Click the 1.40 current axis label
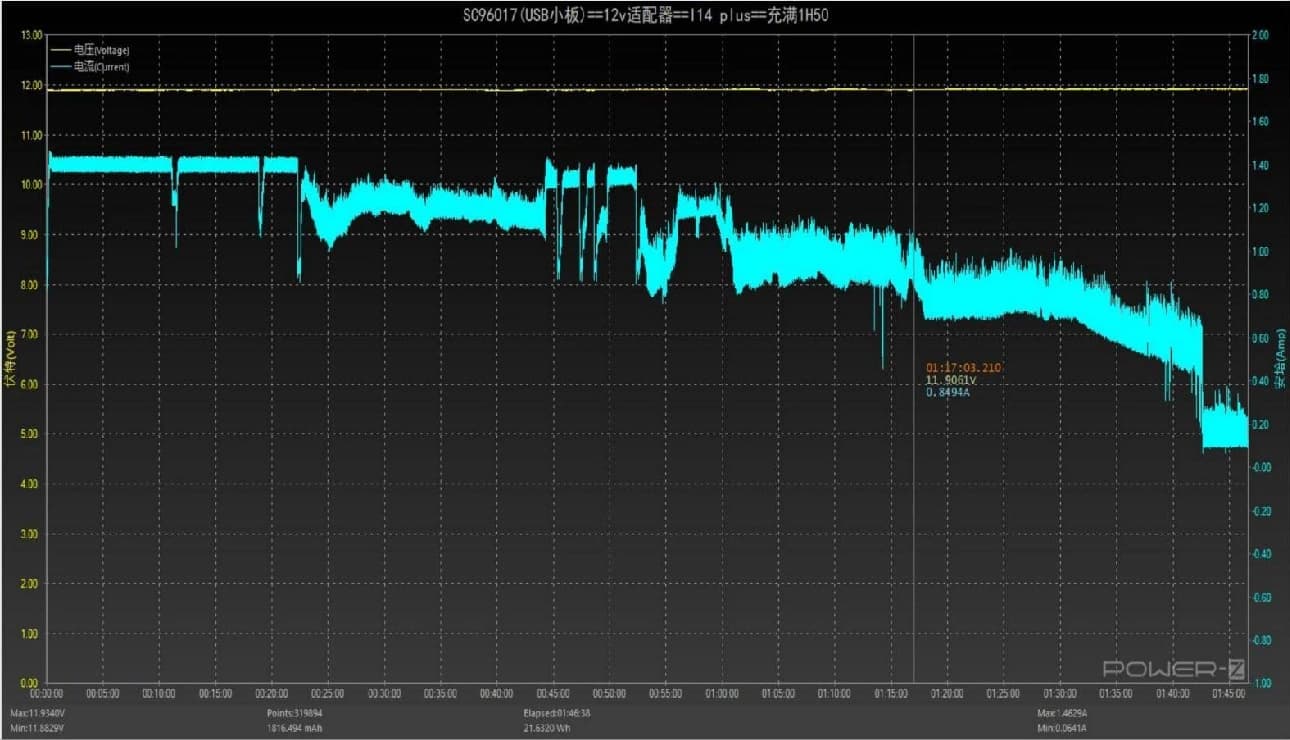The image size is (1290, 740). click(x=1260, y=165)
